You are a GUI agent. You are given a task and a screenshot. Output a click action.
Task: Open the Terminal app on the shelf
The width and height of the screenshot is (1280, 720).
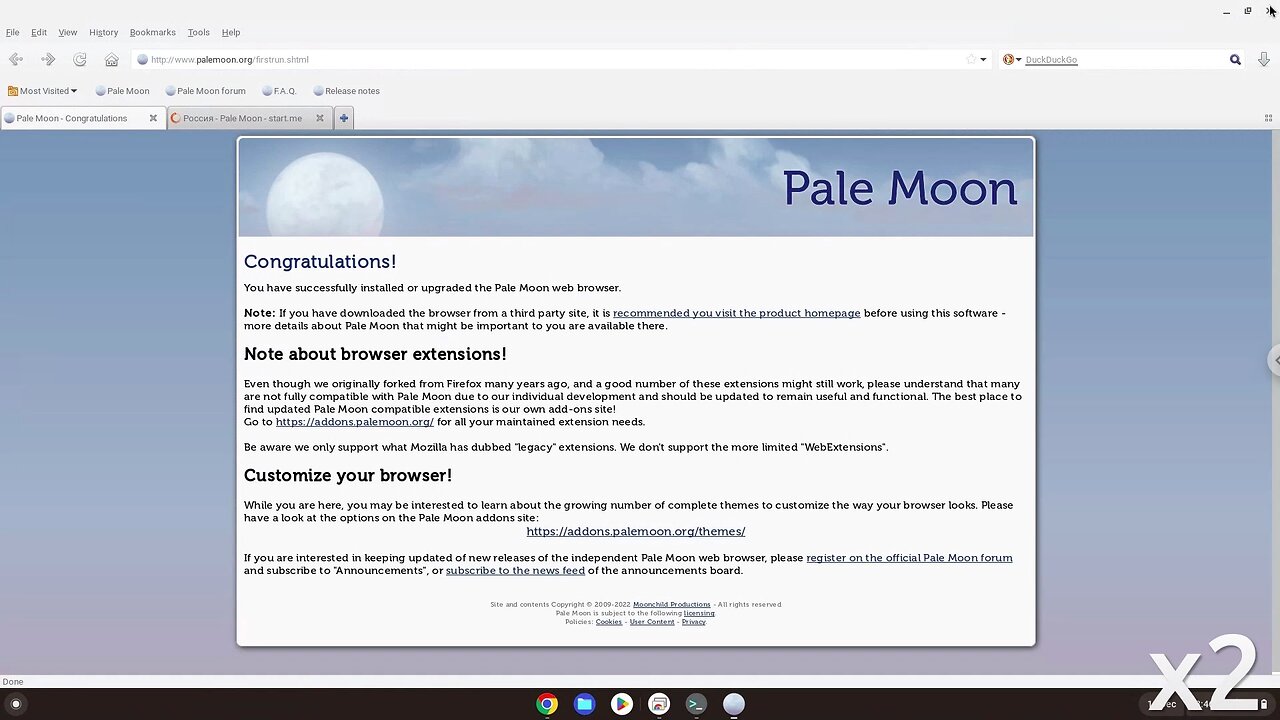[x=696, y=704]
